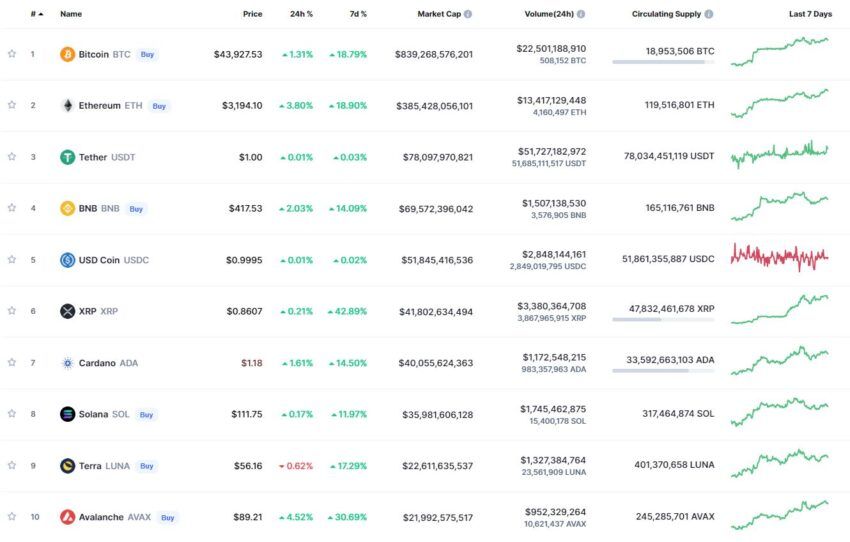
Task: Click the Terra LUNA logo icon
Action: [67, 466]
